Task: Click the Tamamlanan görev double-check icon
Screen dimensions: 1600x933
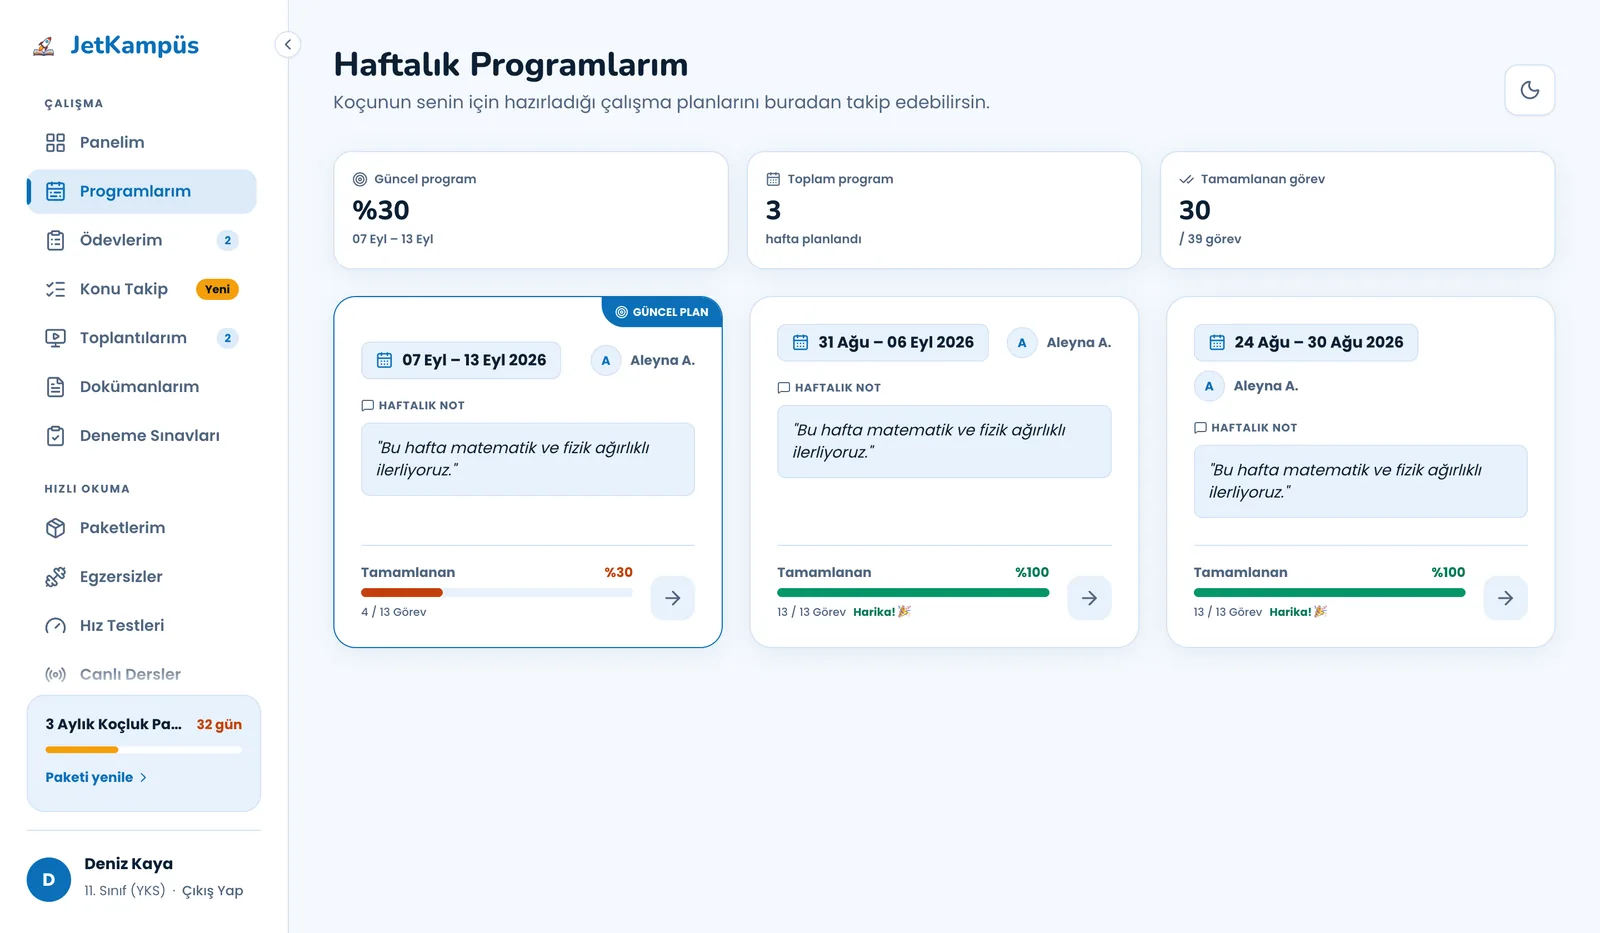Action: (x=1186, y=179)
